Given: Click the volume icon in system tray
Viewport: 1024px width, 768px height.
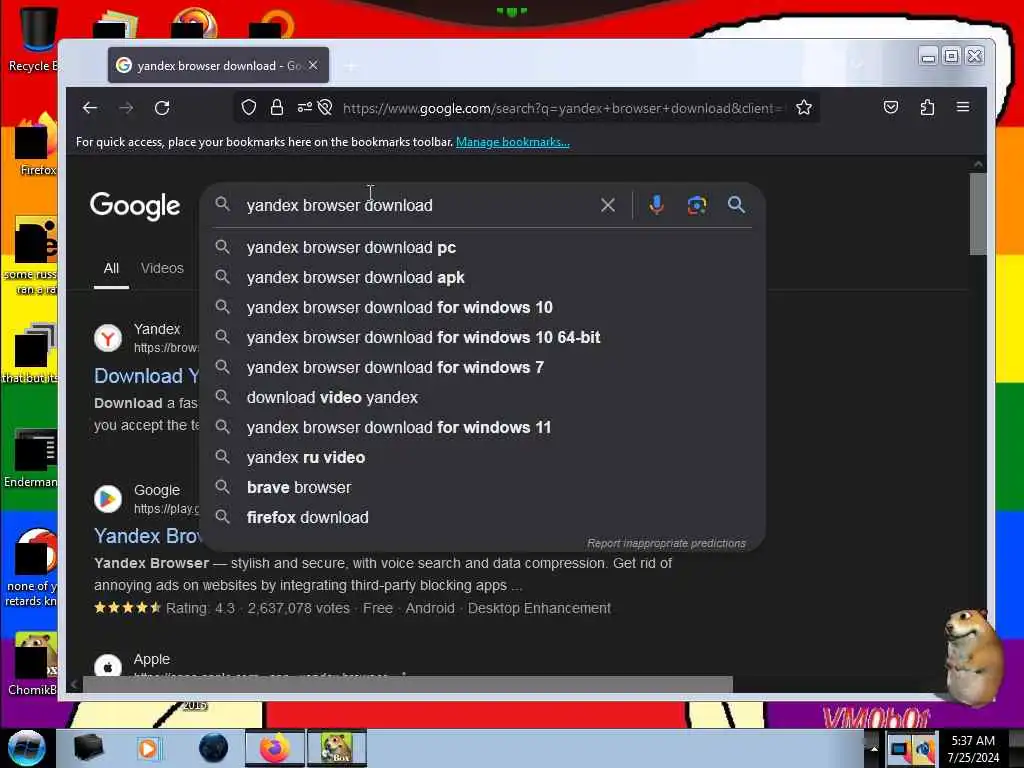Looking at the screenshot, I should coord(924,749).
